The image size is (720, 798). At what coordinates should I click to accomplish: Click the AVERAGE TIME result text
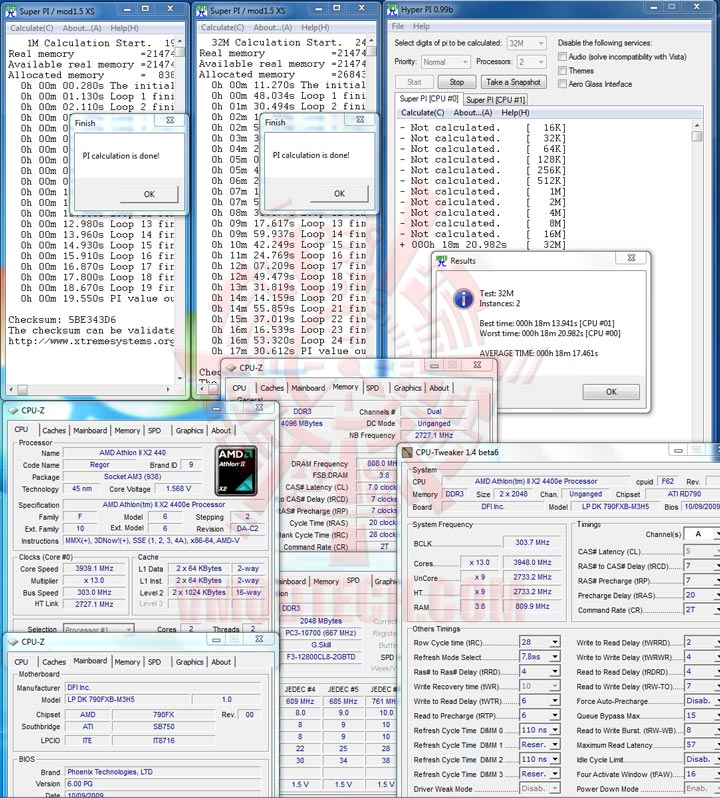tap(538, 353)
